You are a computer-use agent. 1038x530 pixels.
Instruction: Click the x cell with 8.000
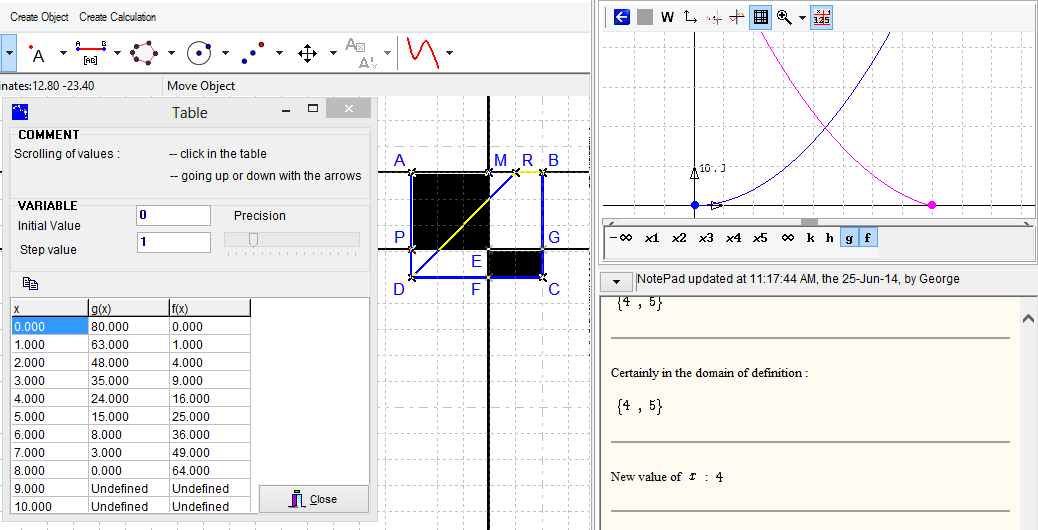50,470
